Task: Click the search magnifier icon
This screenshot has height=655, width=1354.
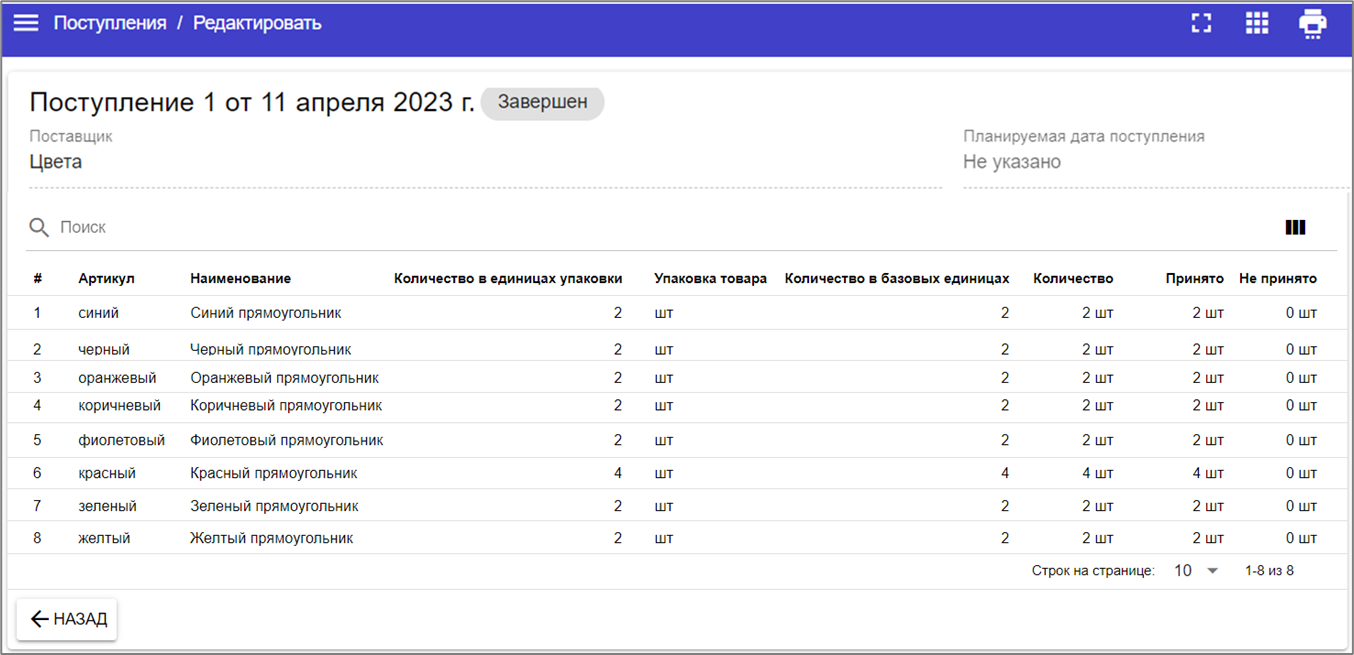Action: point(39,228)
